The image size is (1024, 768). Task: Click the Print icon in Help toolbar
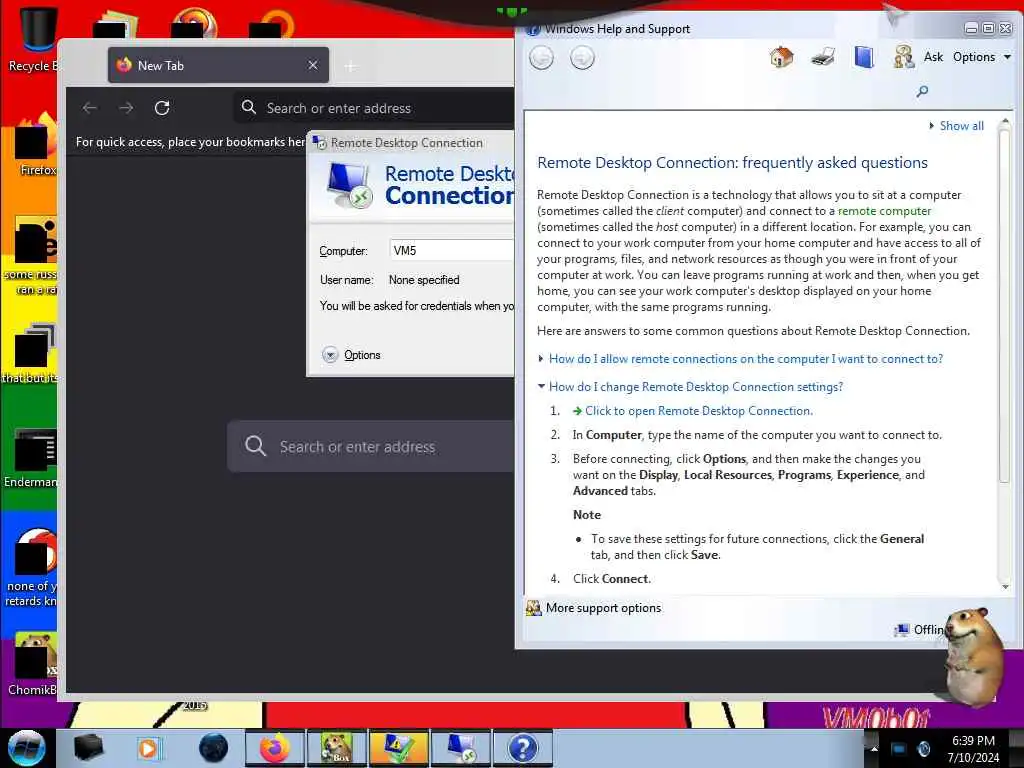(x=823, y=57)
